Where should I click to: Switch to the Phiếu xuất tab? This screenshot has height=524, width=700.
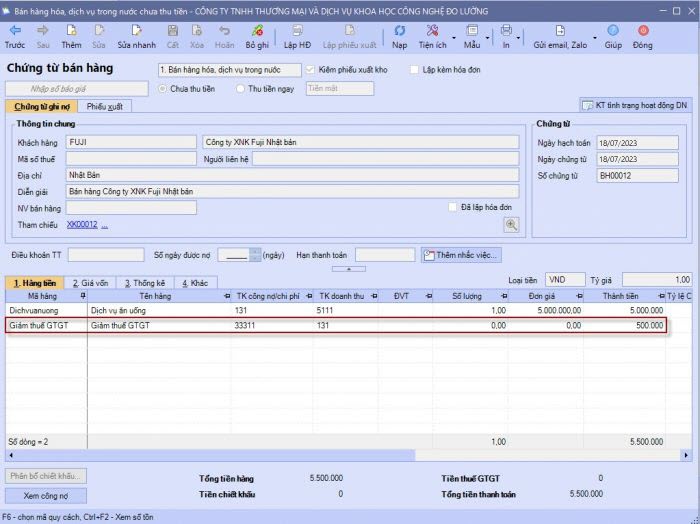click(104, 106)
